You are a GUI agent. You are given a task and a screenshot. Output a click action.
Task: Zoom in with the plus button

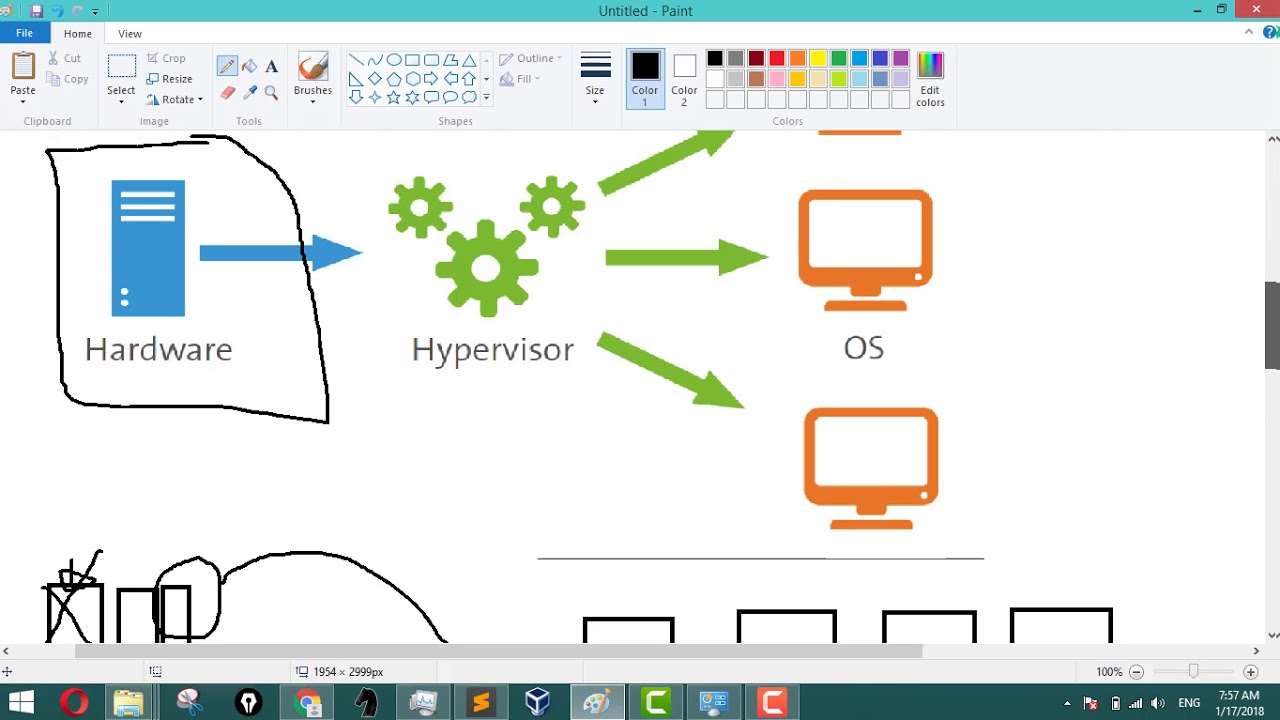coord(1250,672)
